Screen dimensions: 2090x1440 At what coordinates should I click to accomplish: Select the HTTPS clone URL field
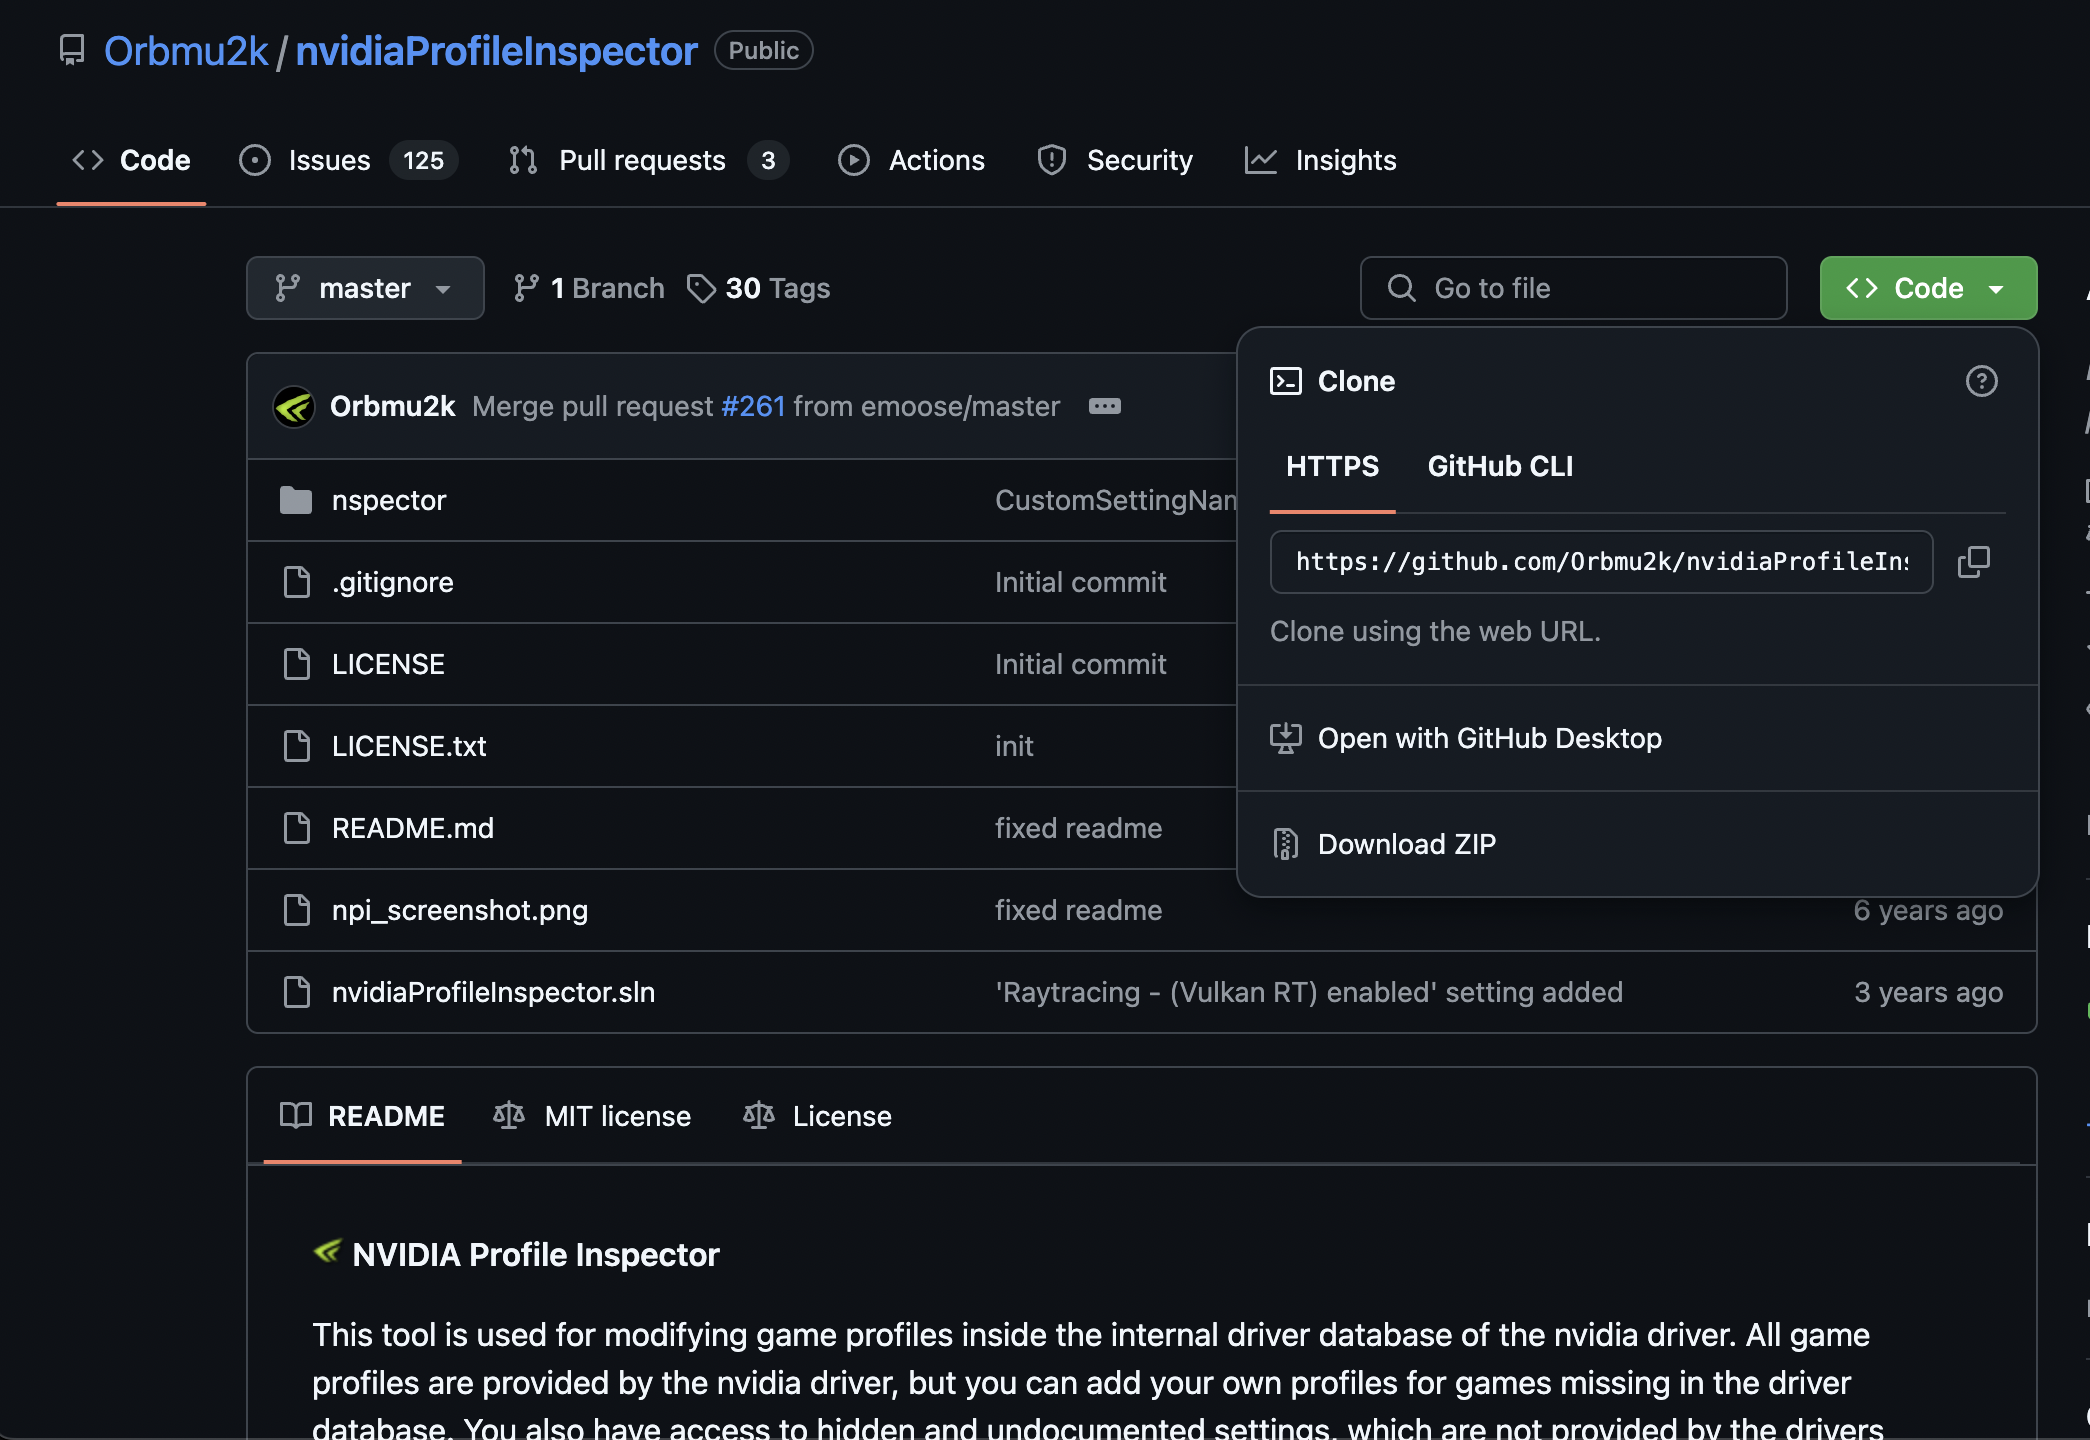(1601, 562)
